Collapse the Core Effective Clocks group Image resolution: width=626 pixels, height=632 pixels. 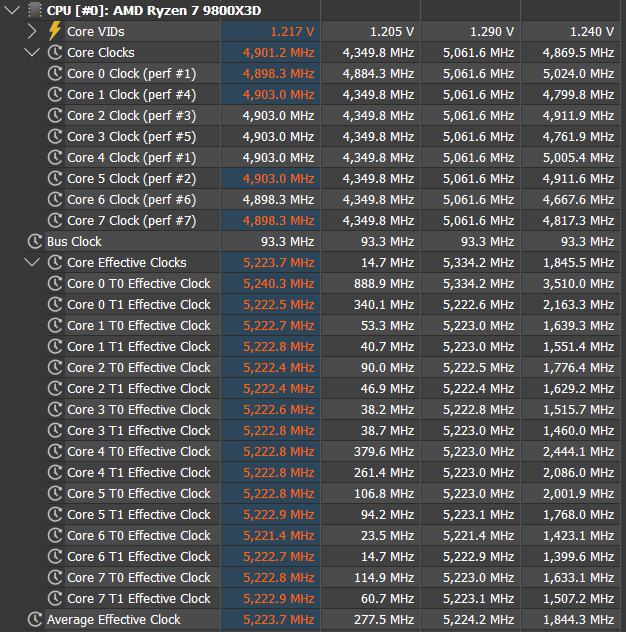pyautogui.click(x=32, y=262)
